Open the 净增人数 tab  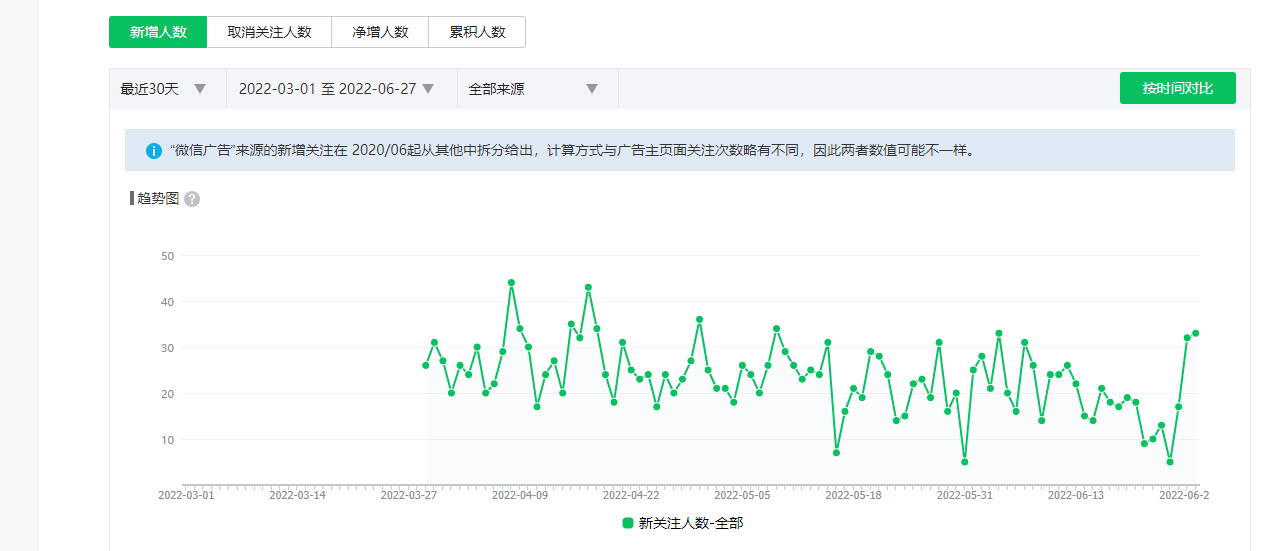pos(380,32)
